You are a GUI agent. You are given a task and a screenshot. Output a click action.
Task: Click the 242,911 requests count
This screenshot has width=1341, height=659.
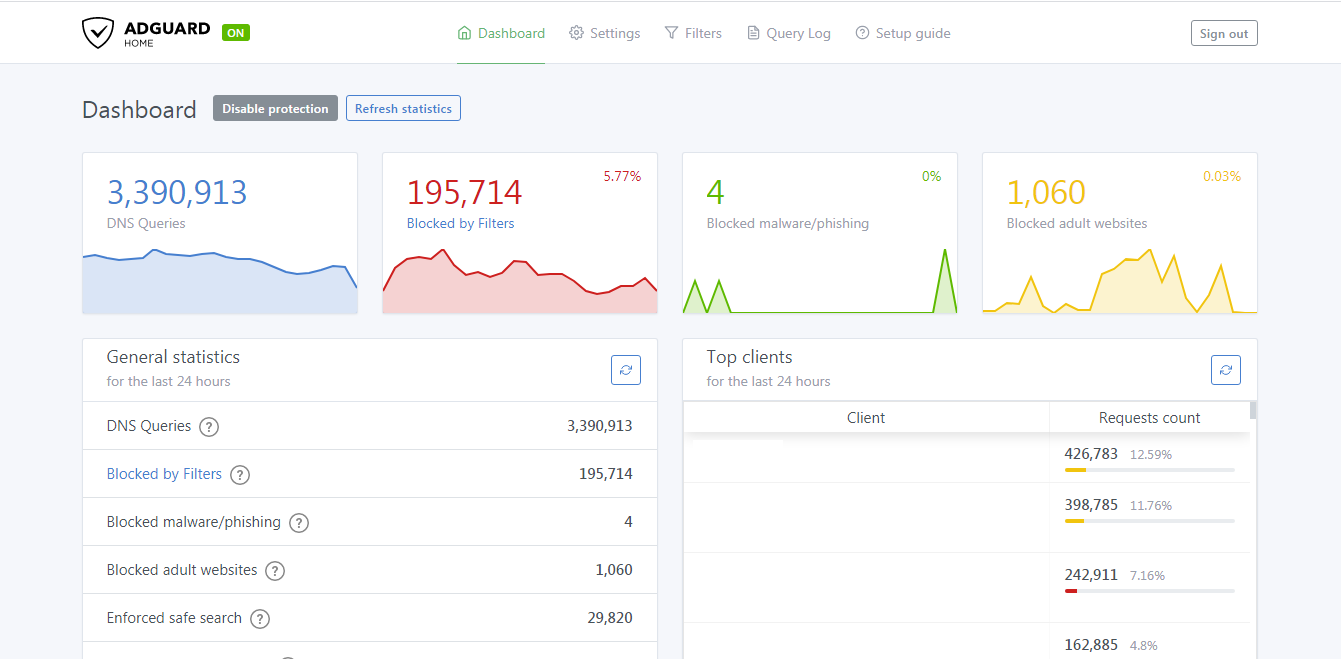1091,575
